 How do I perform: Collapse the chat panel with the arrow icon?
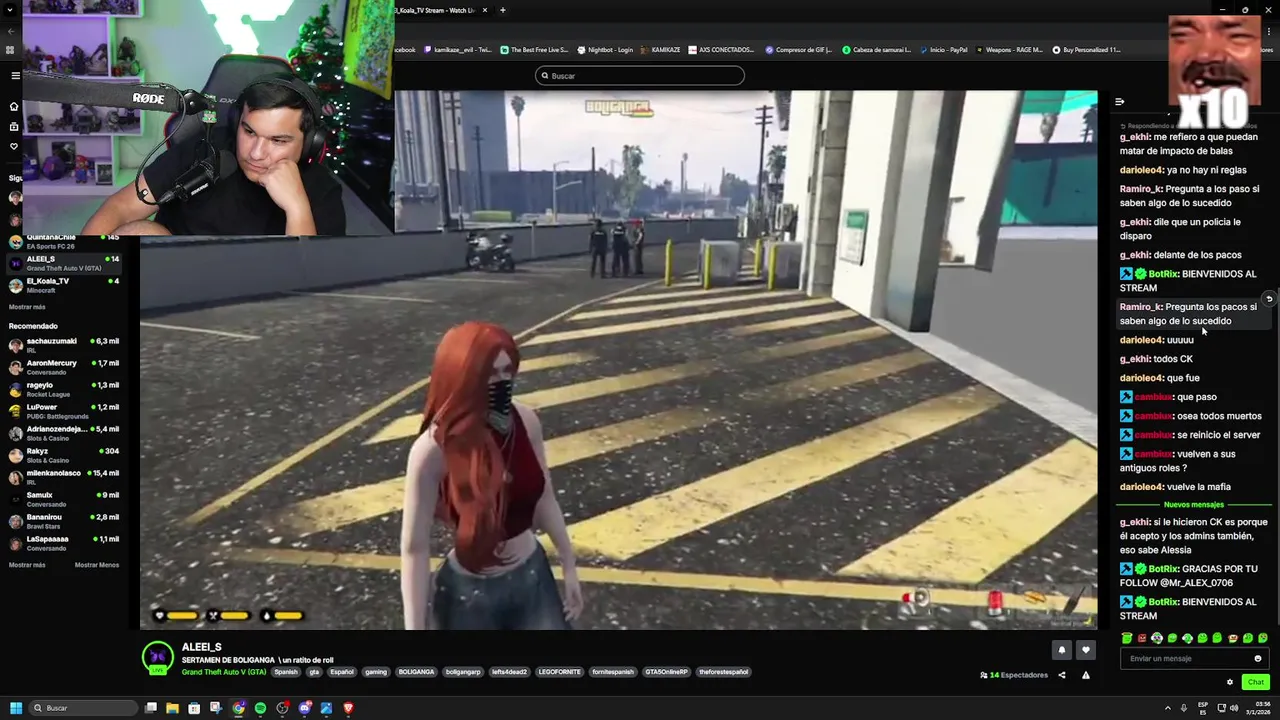click(x=1119, y=101)
